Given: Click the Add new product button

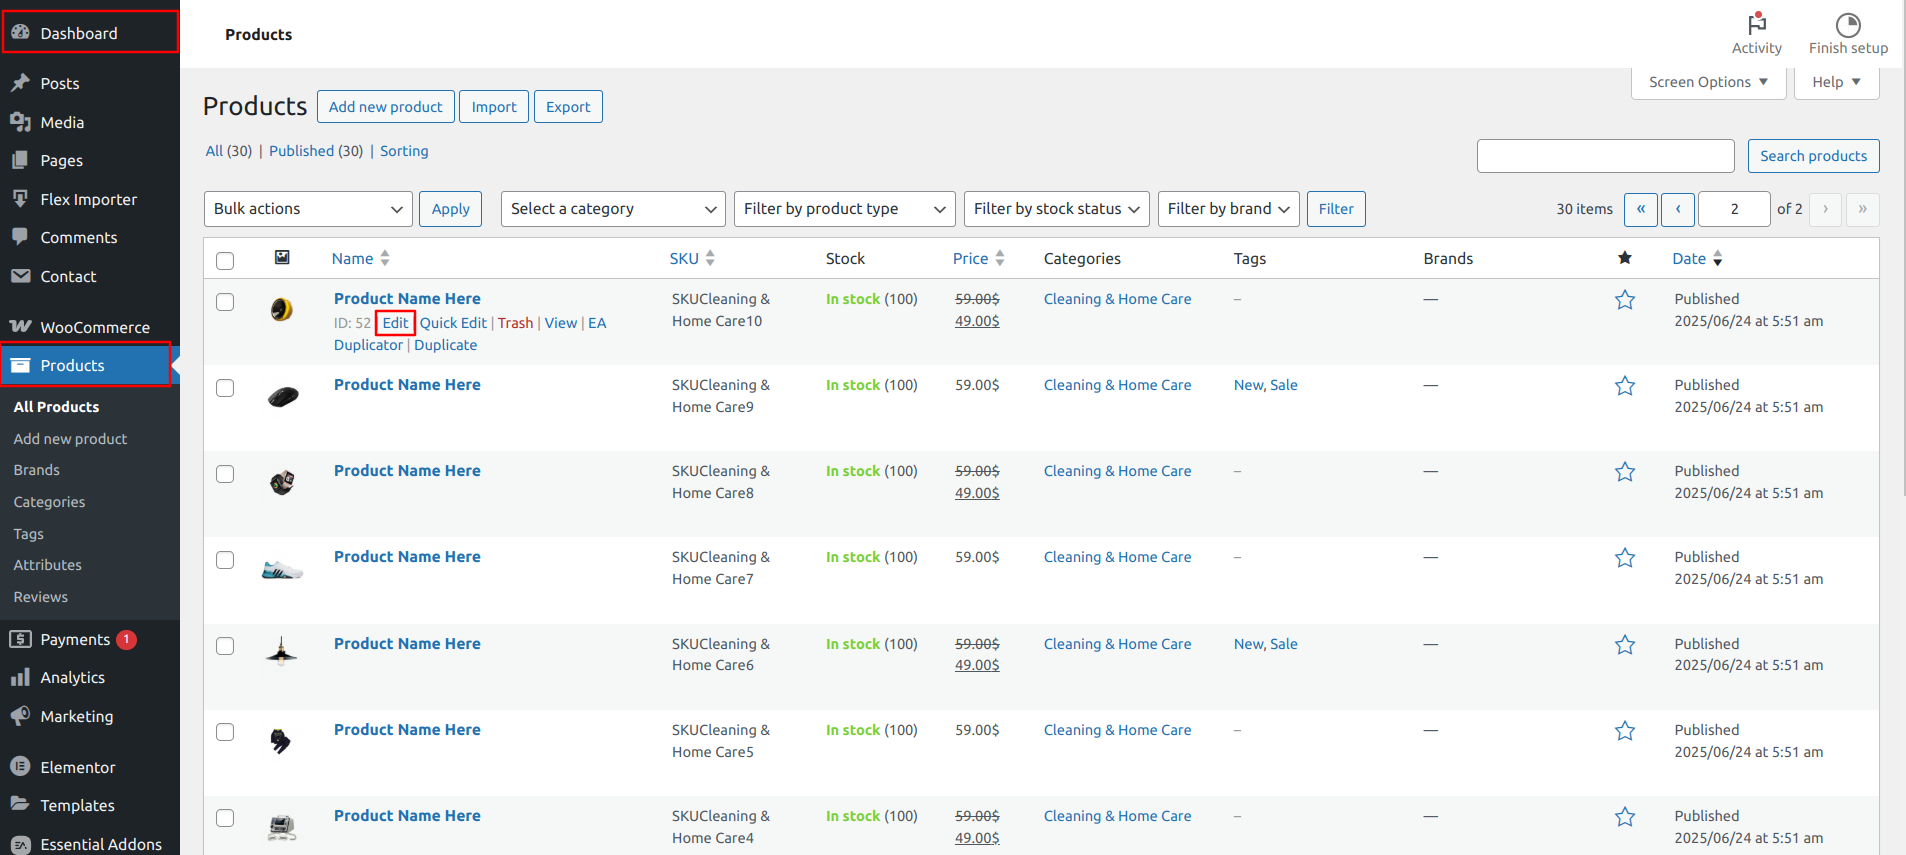Looking at the screenshot, I should 386,107.
